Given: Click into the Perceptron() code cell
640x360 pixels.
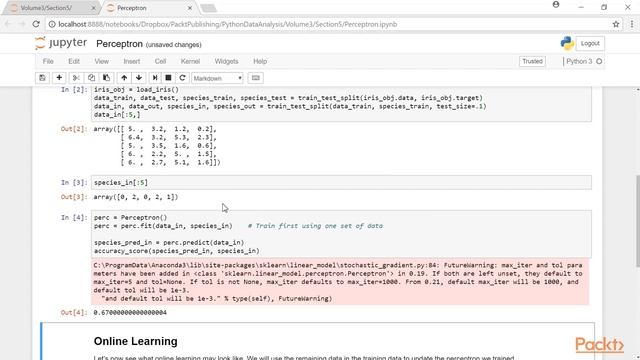Looking at the screenshot, I should (x=341, y=234).
